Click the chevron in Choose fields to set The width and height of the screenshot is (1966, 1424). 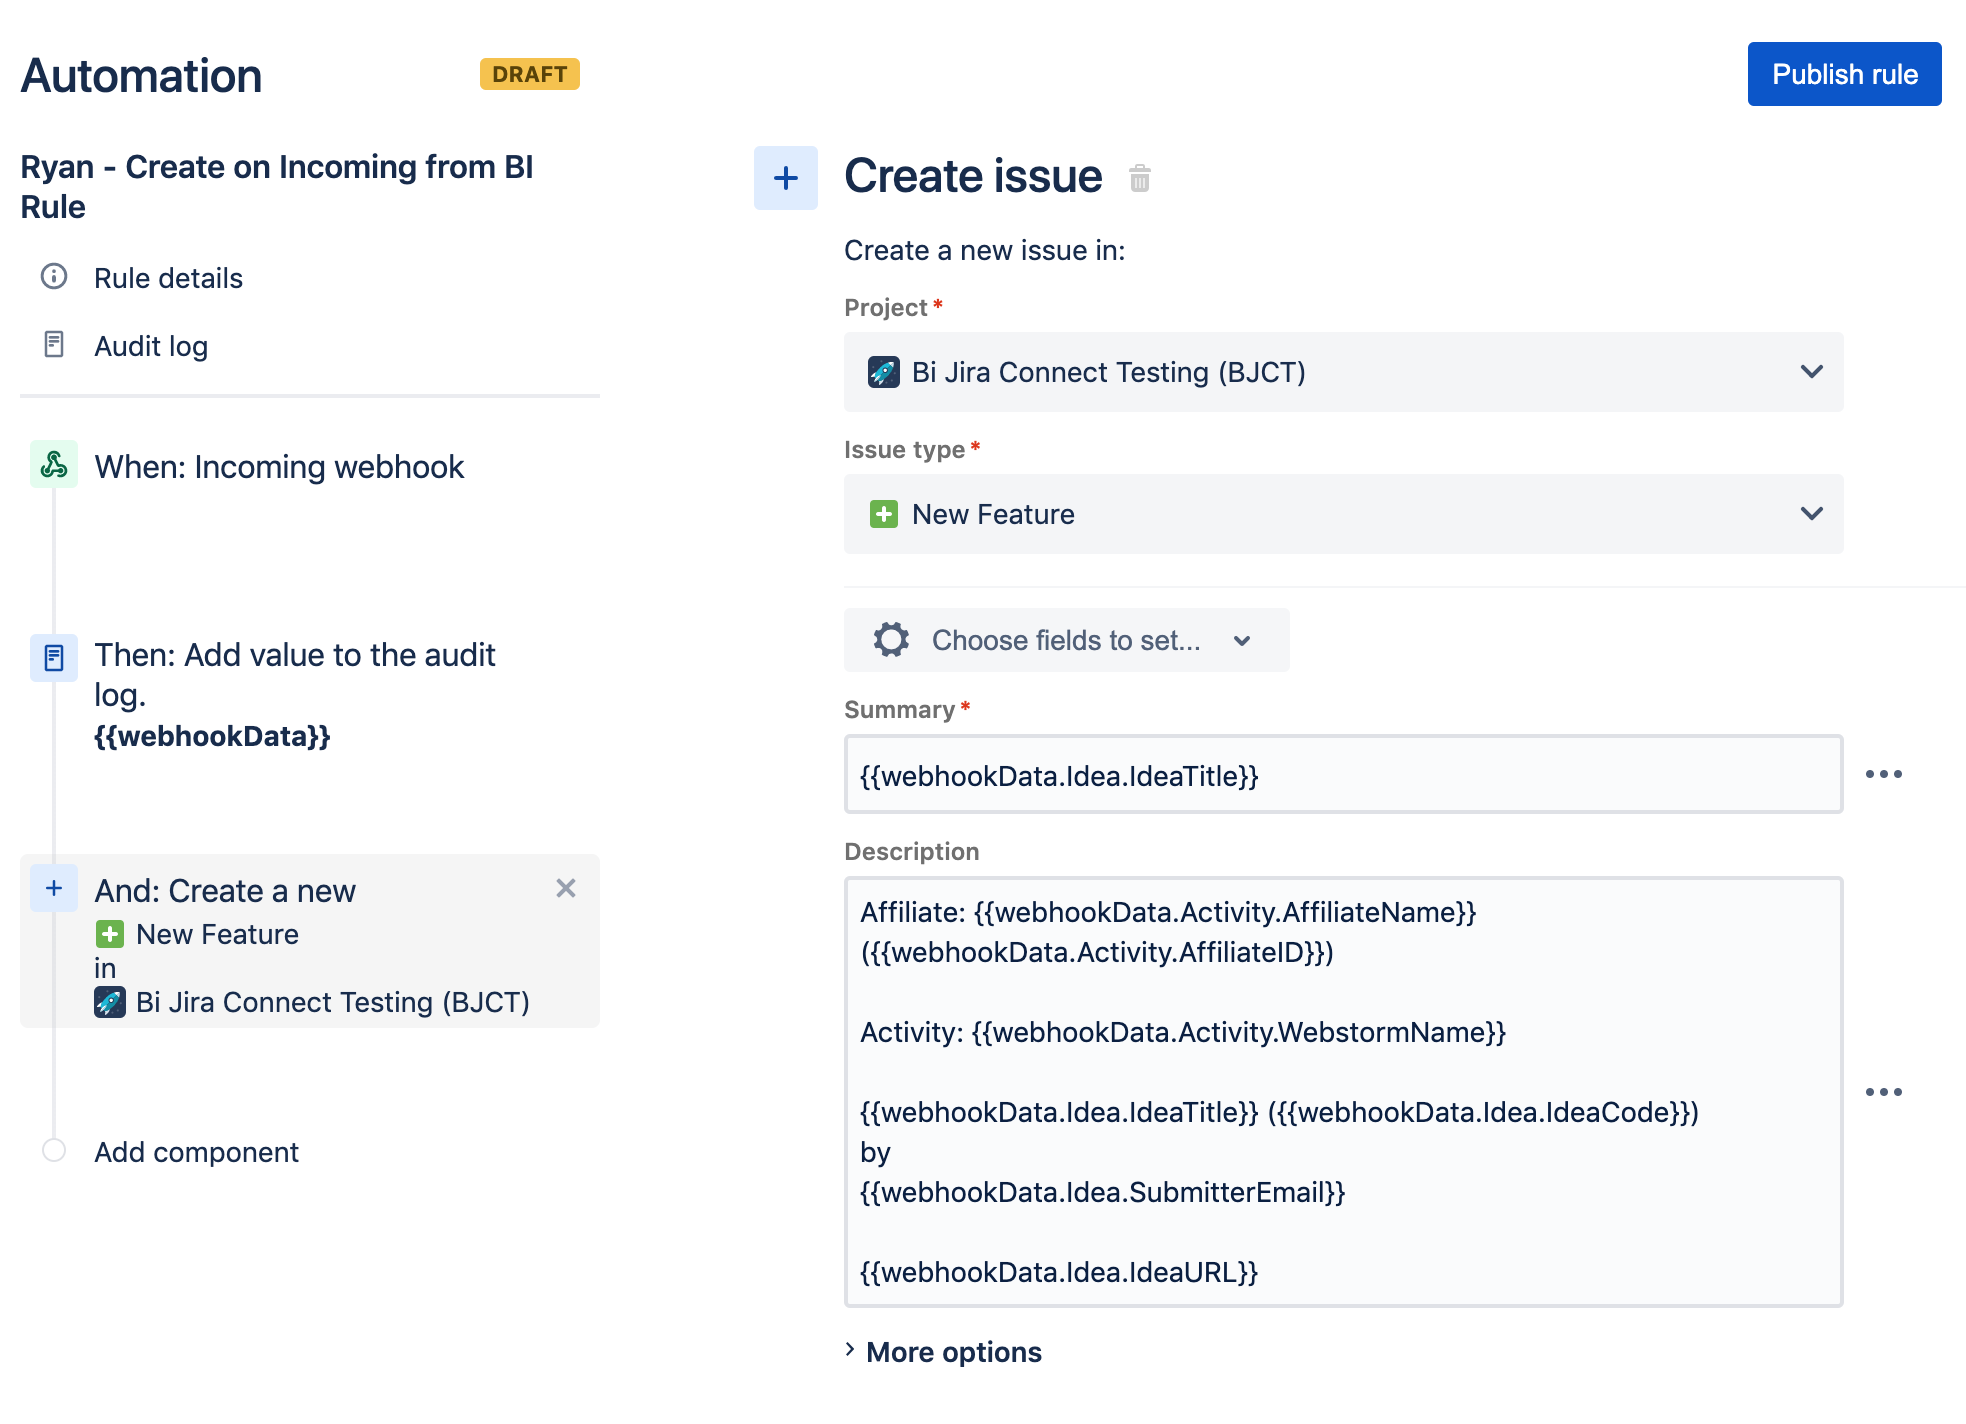[1242, 641]
